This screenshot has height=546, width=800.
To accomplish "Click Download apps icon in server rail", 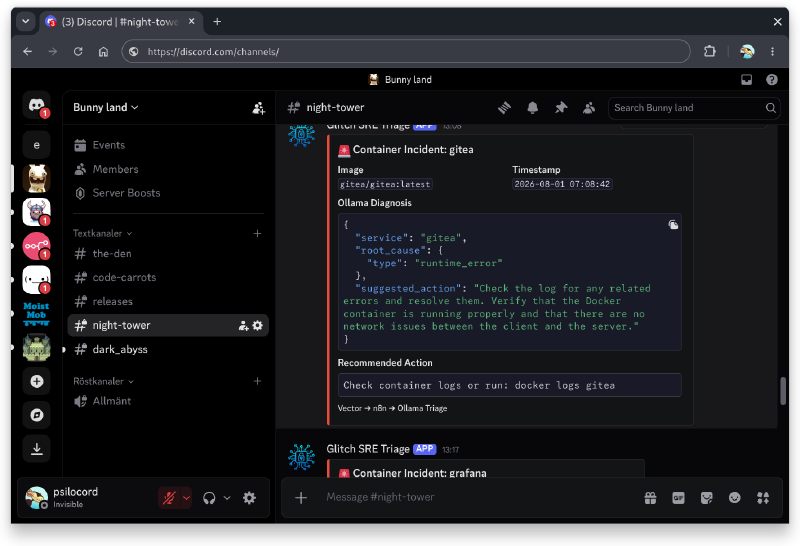I will coord(36,449).
